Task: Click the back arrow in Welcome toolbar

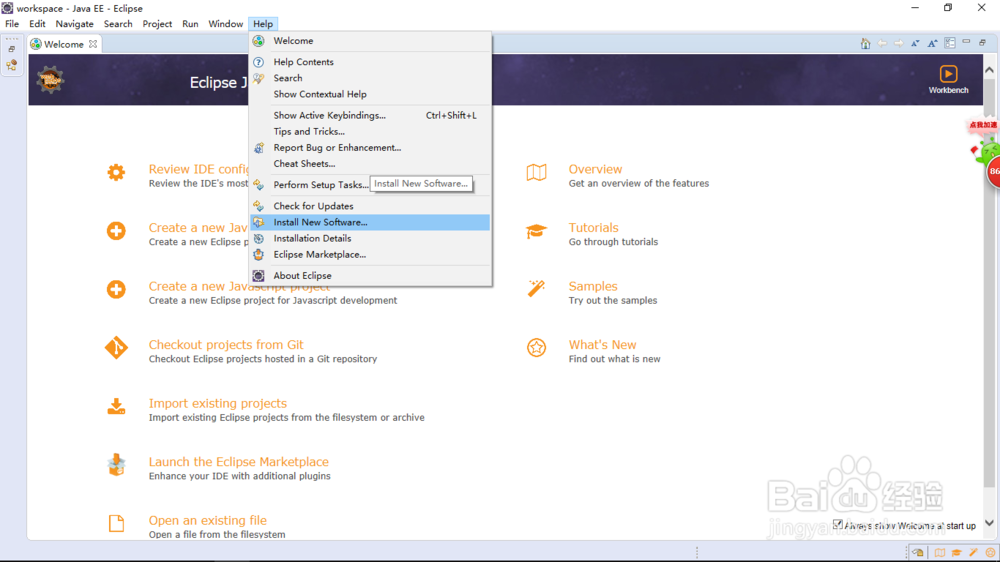Action: coord(882,43)
